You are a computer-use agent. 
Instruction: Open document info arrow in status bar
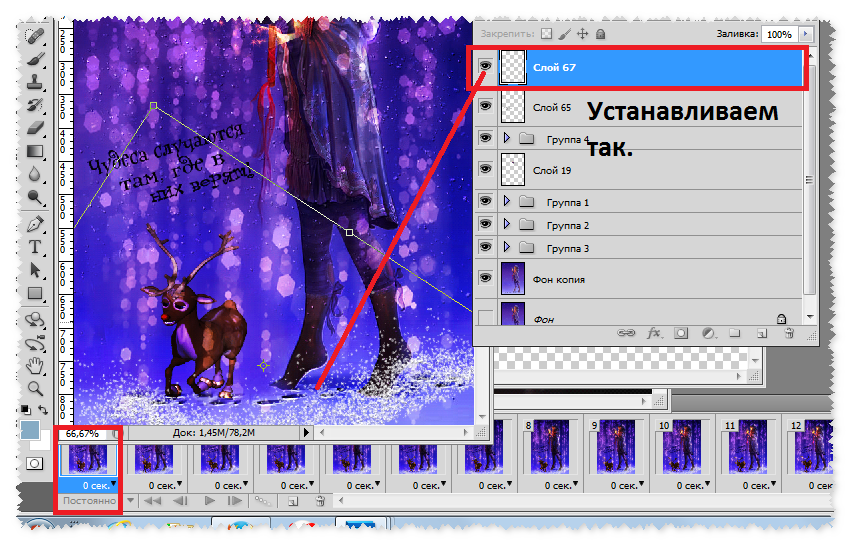coord(306,432)
